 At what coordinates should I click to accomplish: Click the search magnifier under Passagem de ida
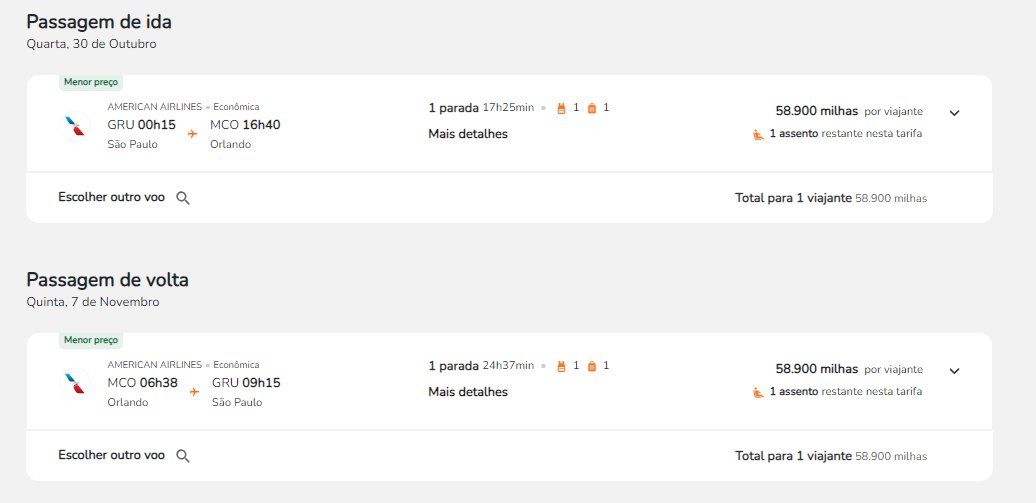[x=183, y=198]
